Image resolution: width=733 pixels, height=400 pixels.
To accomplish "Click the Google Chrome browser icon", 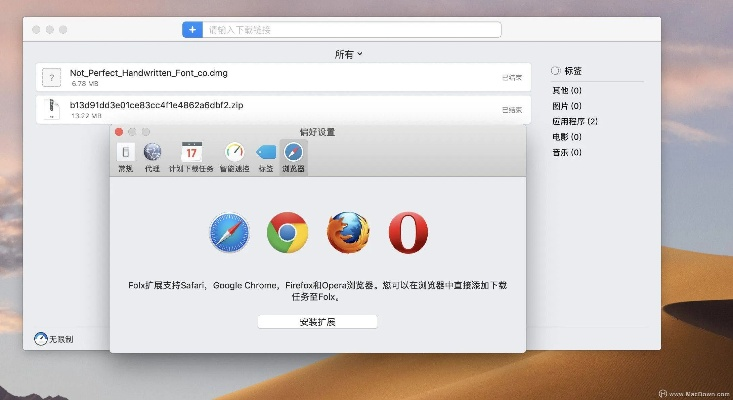I will 287,232.
